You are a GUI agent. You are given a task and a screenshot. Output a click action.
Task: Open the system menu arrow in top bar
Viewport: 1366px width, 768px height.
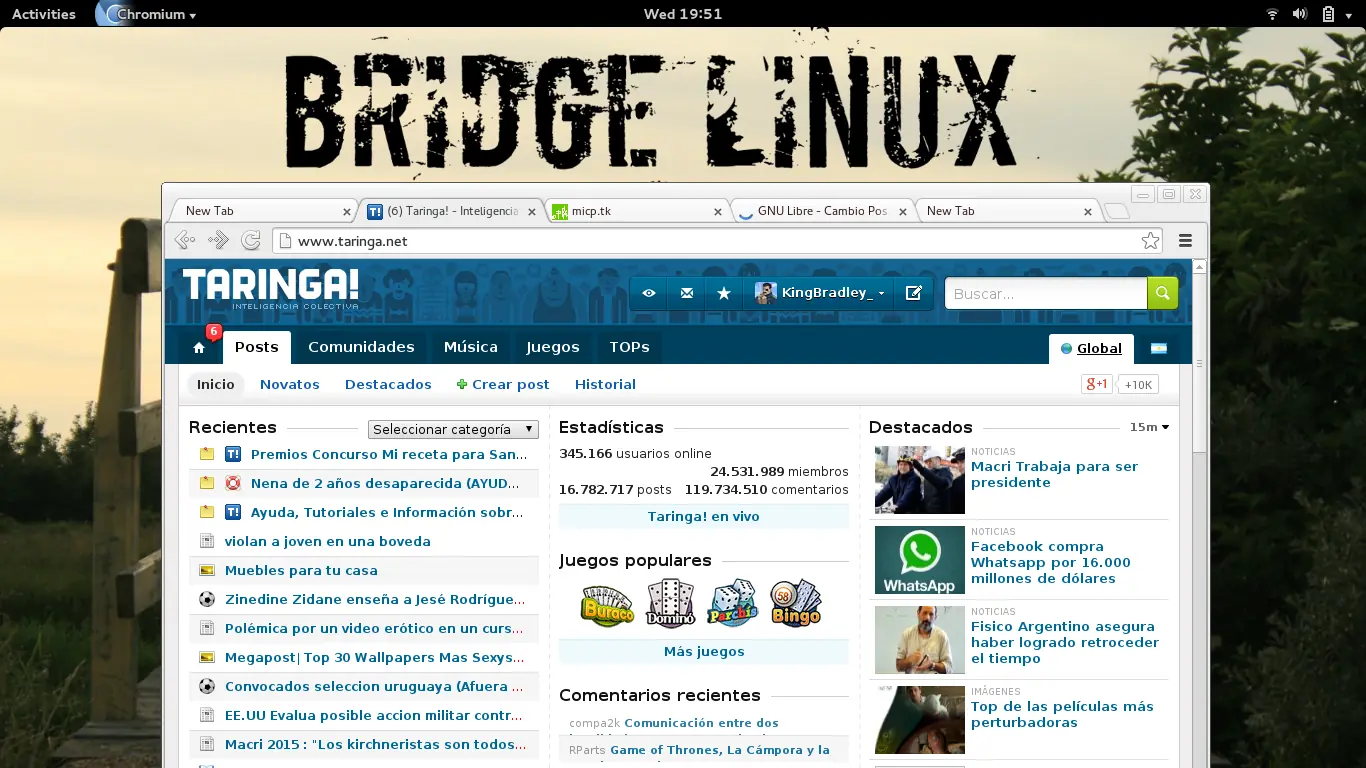[1350, 14]
